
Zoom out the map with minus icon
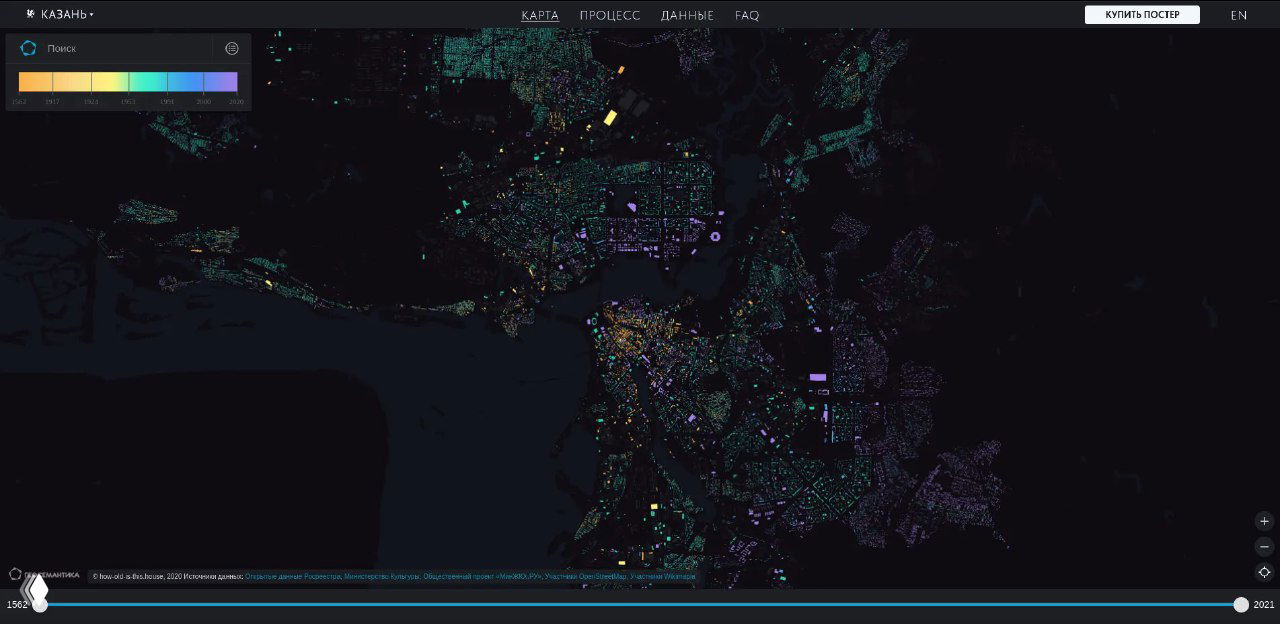coord(1264,547)
